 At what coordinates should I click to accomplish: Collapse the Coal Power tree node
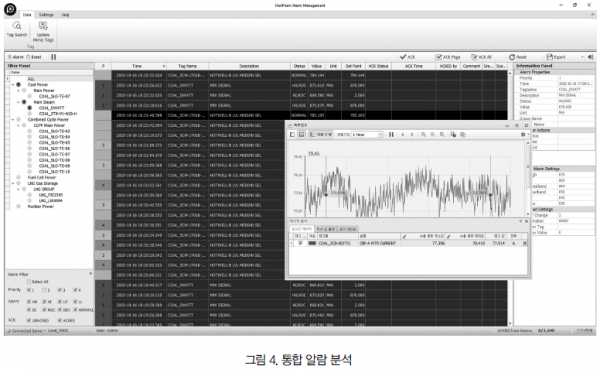13,85
